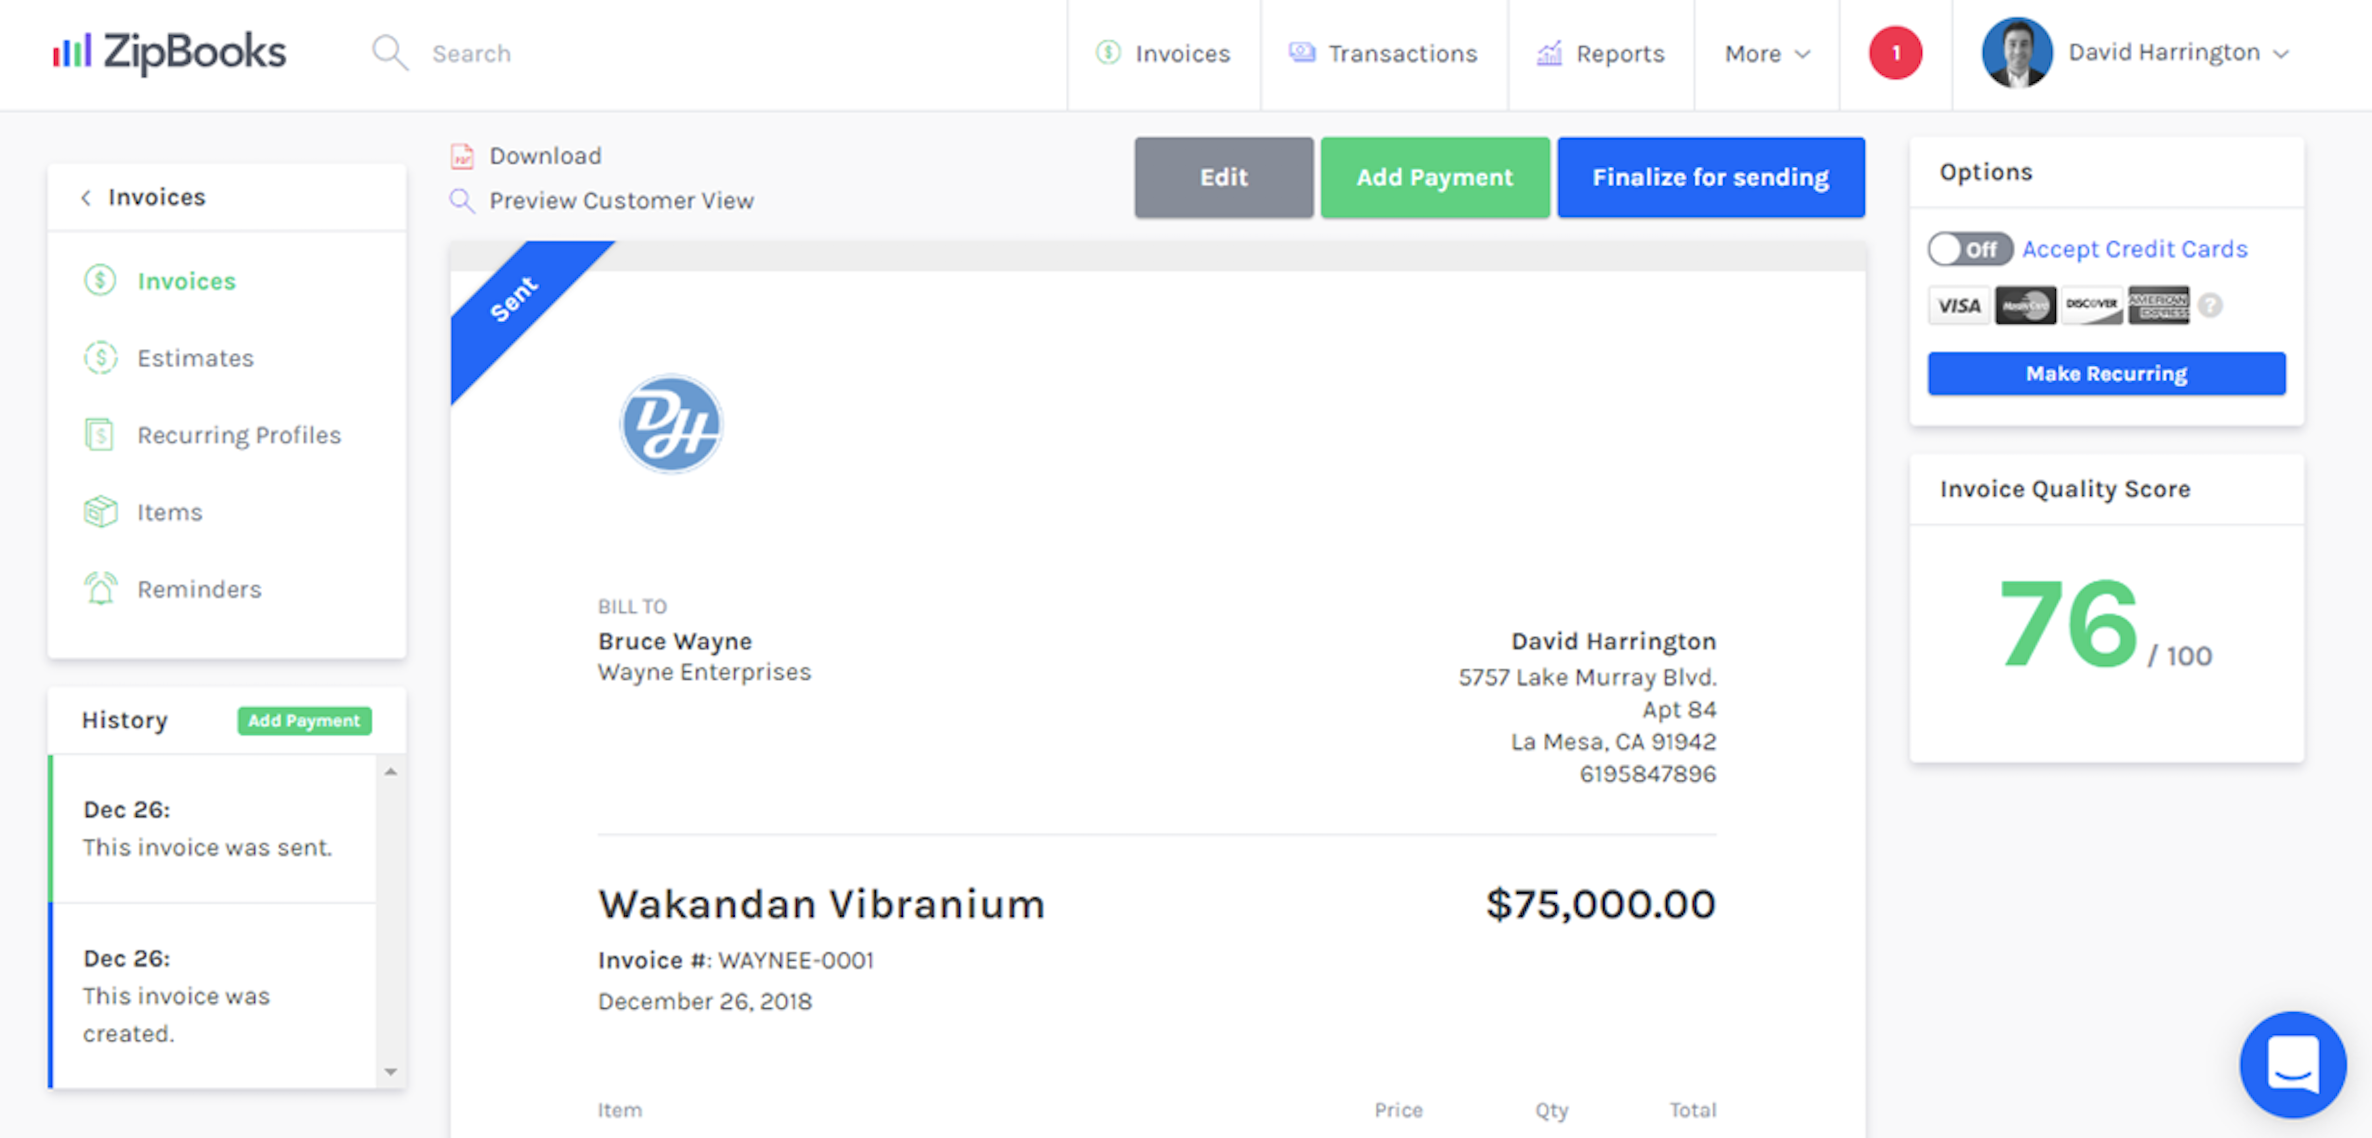
Task: Go back using Invoices chevron
Action: [x=87, y=198]
